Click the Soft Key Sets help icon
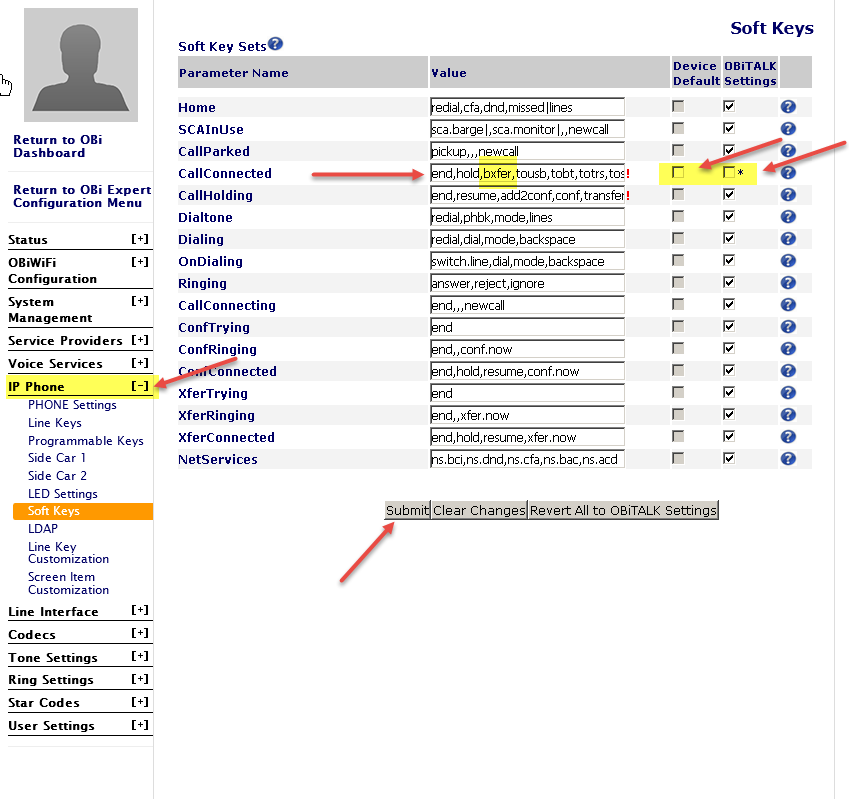Screen dimensions: 849x799 pos(275,43)
